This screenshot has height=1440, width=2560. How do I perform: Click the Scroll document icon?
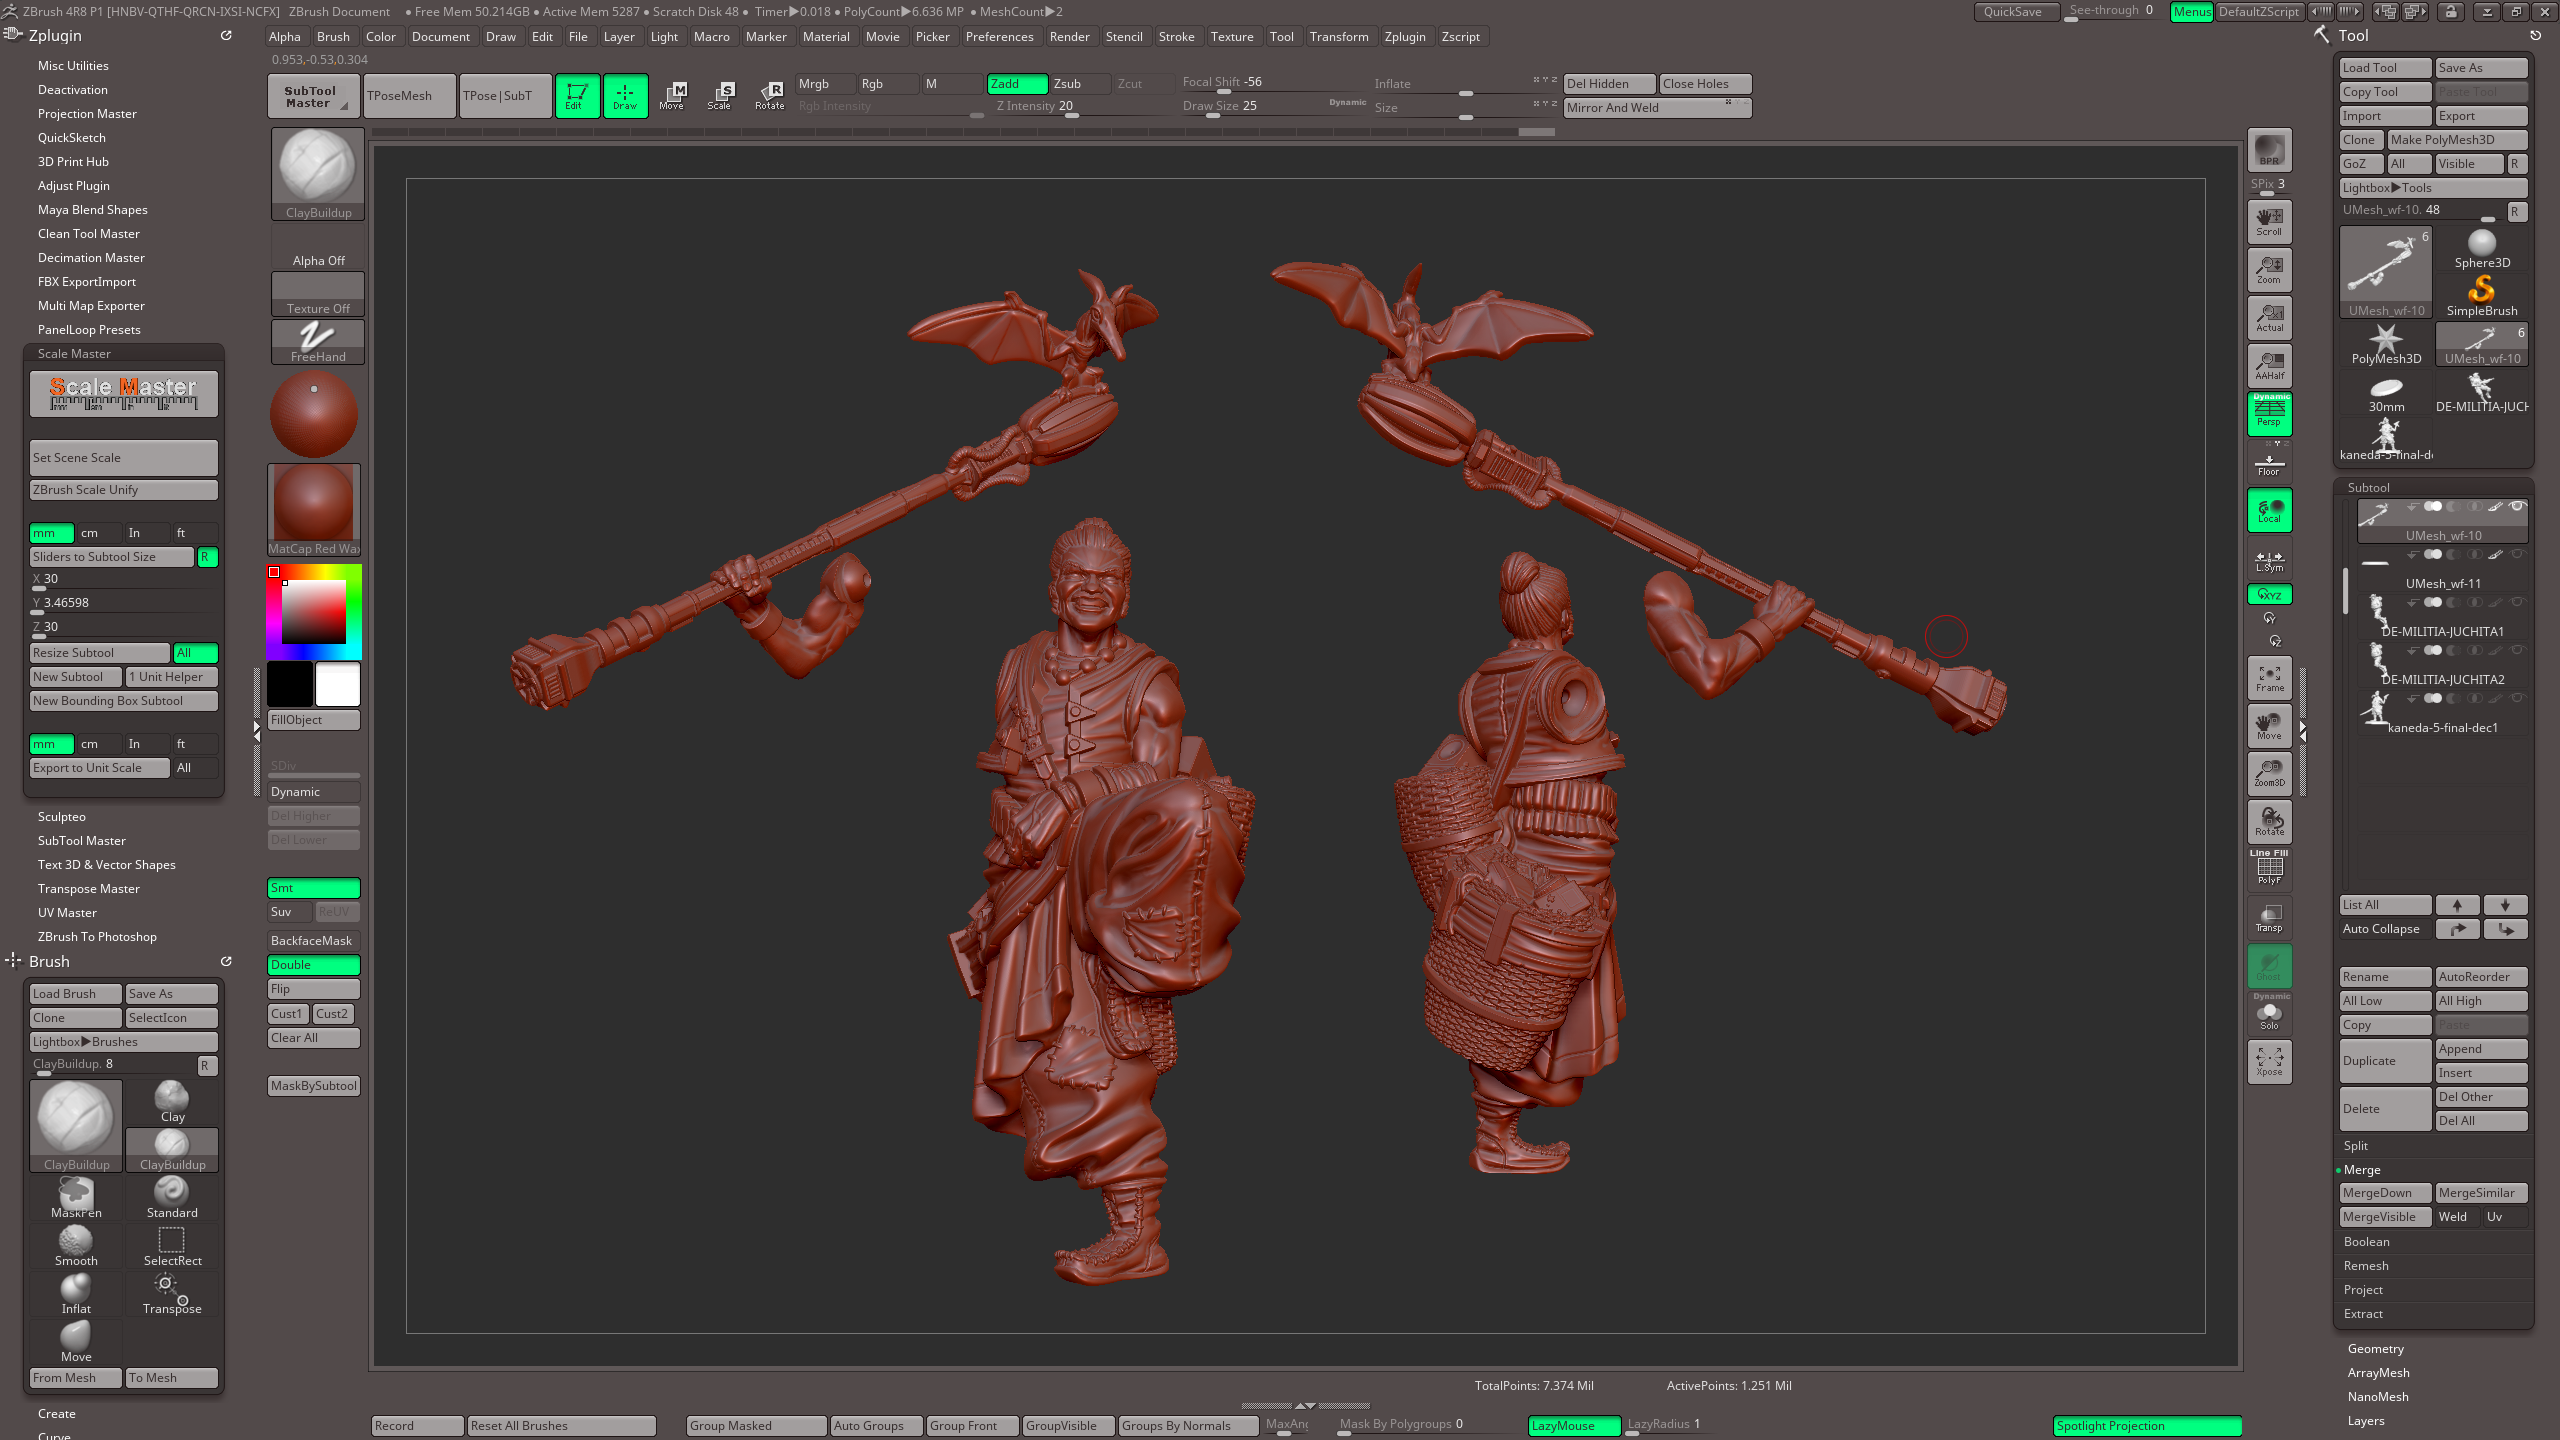pyautogui.click(x=2269, y=221)
